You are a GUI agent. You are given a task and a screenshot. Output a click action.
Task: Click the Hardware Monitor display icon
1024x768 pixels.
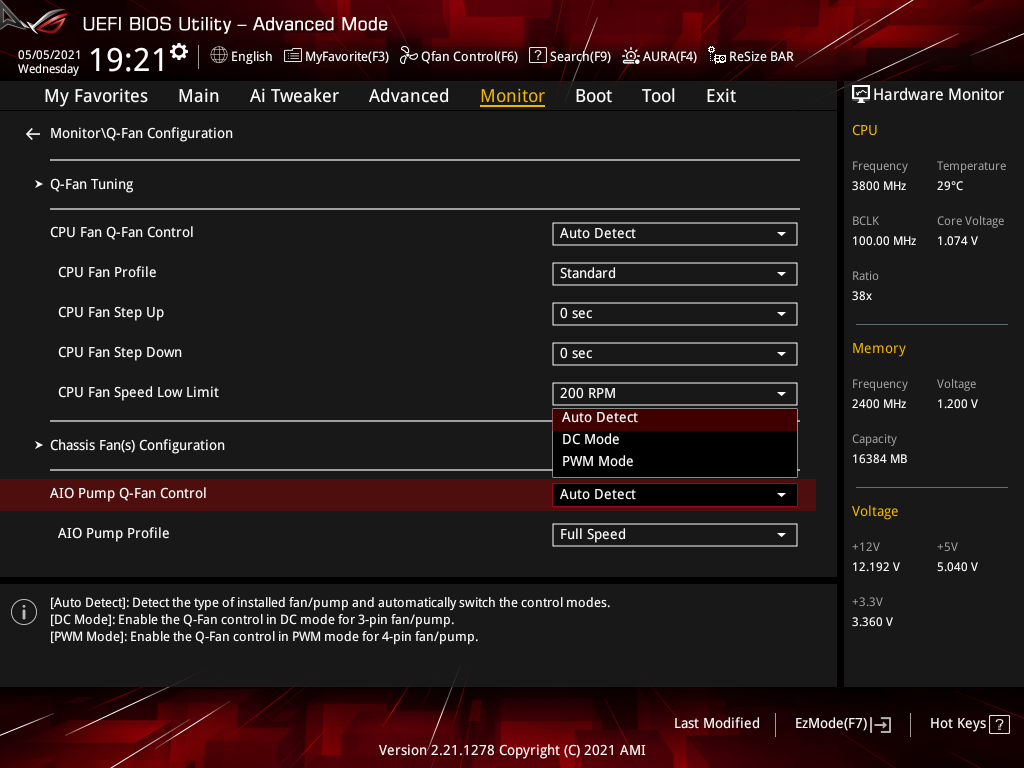(861, 94)
